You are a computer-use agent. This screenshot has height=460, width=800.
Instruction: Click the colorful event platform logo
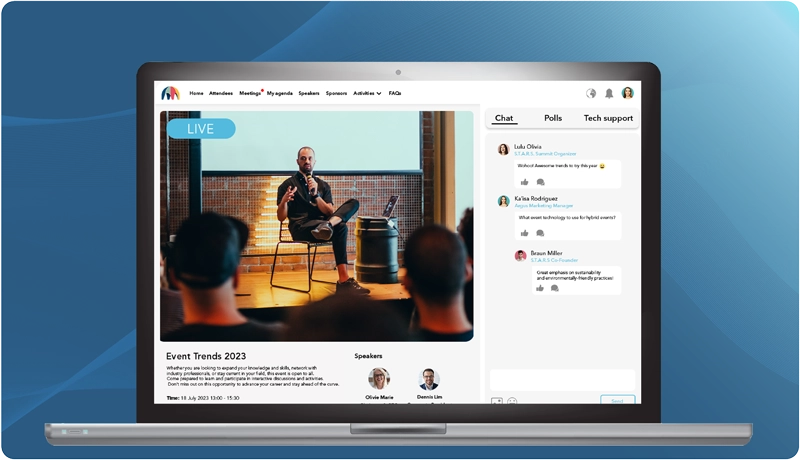(x=171, y=93)
